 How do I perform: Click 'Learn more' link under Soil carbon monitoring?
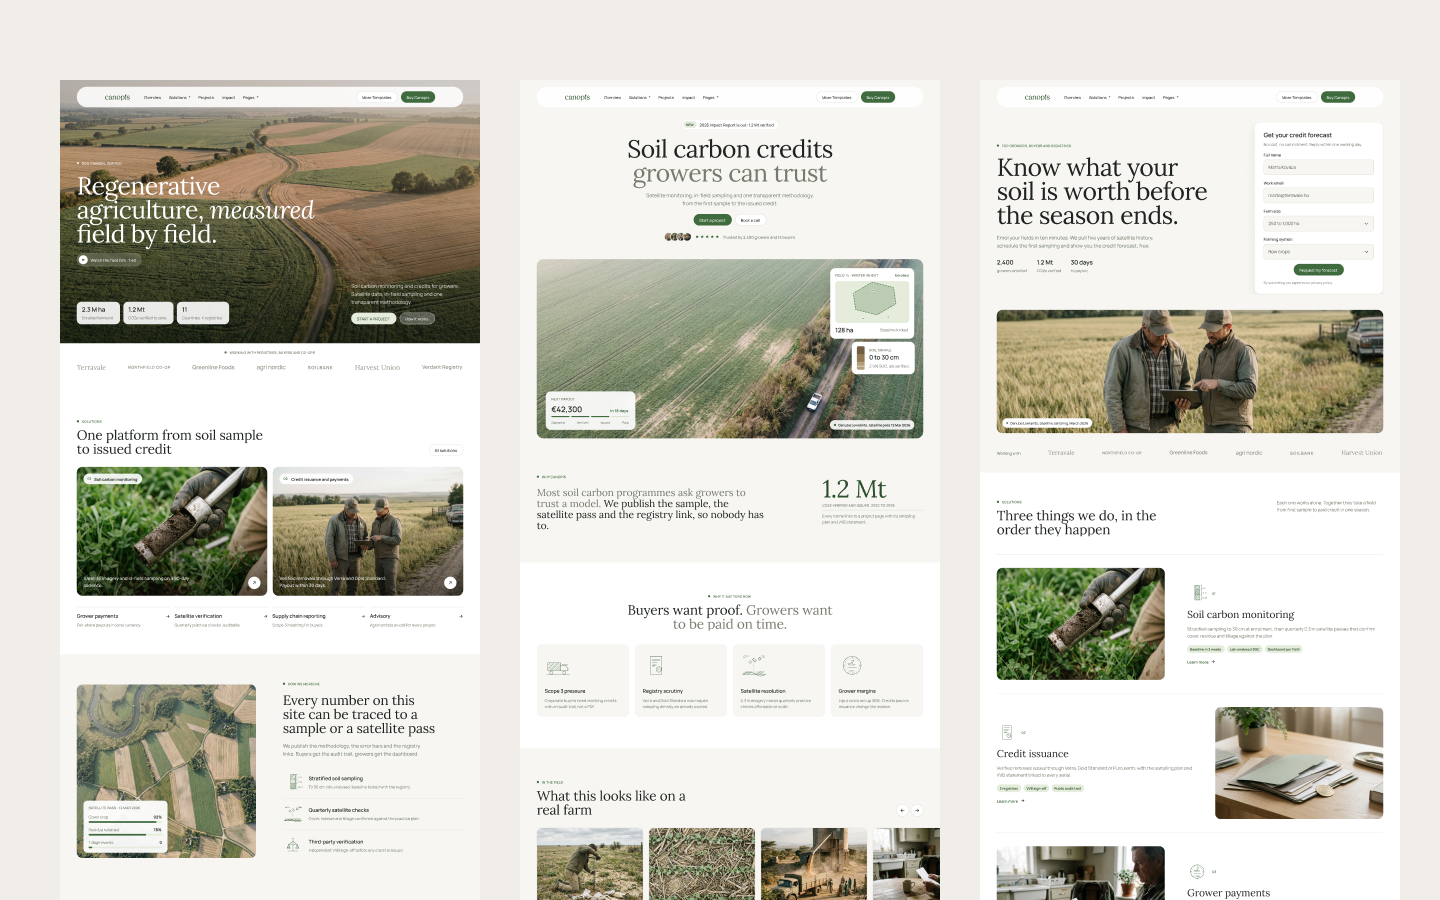(x=1201, y=662)
